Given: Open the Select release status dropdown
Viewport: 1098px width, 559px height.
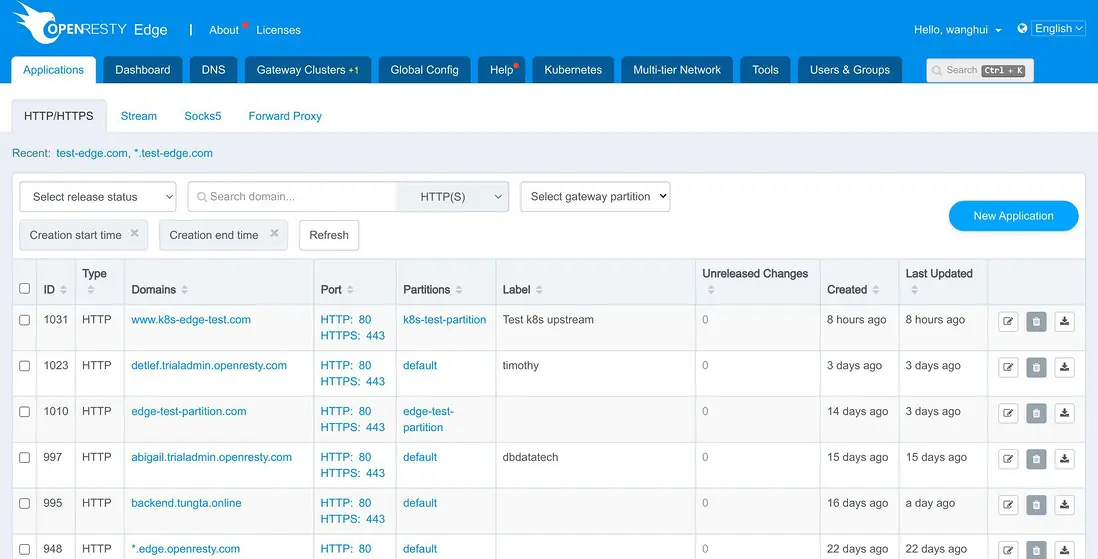Looking at the screenshot, I should click(x=98, y=197).
